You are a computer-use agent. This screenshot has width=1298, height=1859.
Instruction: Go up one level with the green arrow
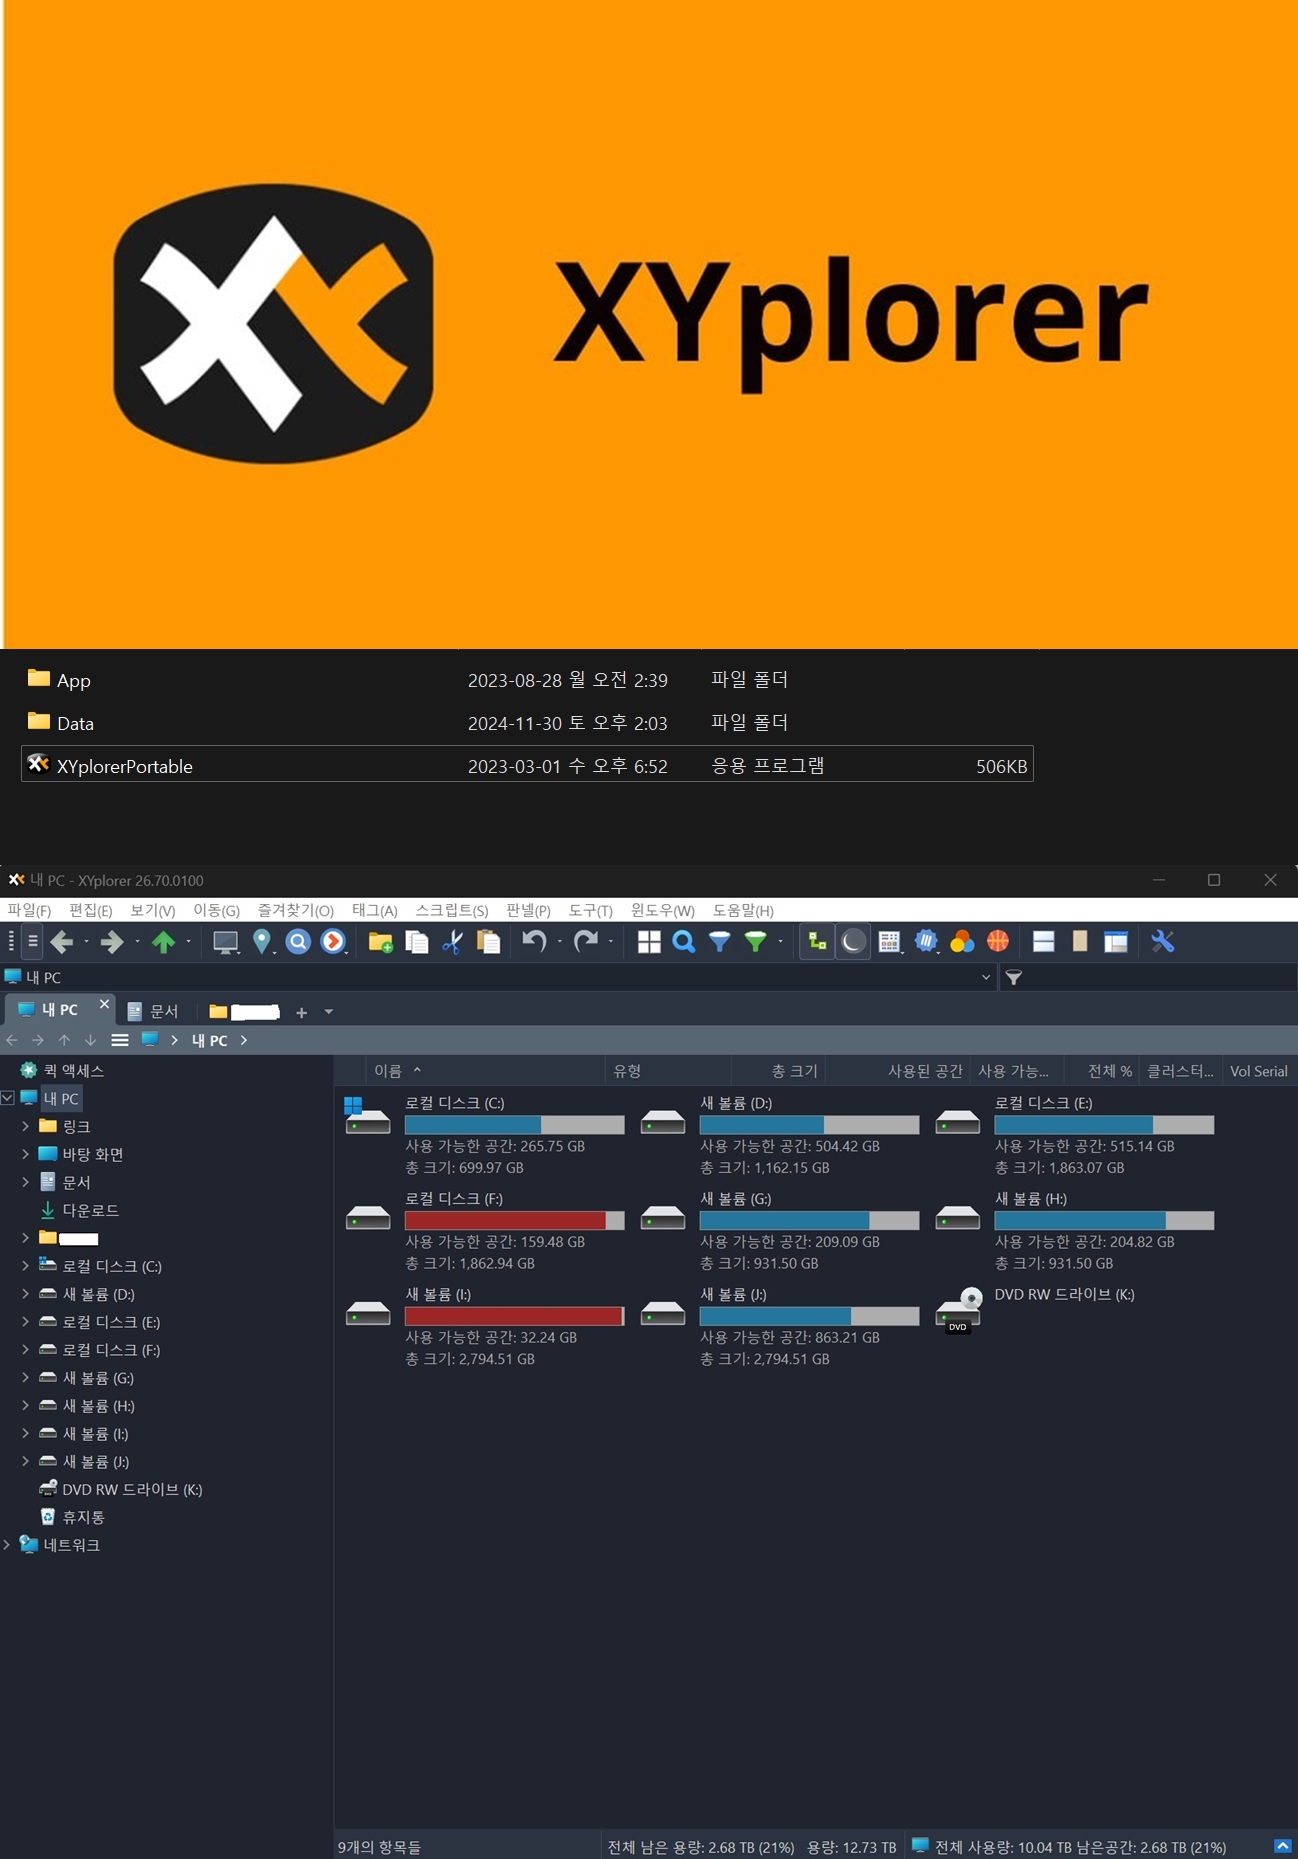coord(163,941)
